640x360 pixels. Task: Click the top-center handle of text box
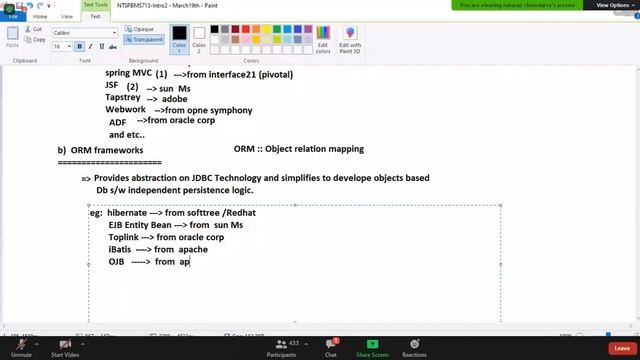[295, 205]
